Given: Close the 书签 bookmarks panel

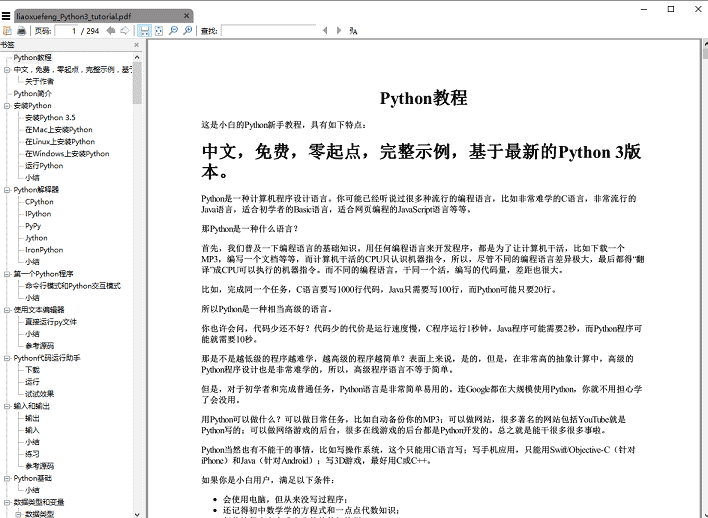Looking at the screenshot, I should [x=136, y=45].
